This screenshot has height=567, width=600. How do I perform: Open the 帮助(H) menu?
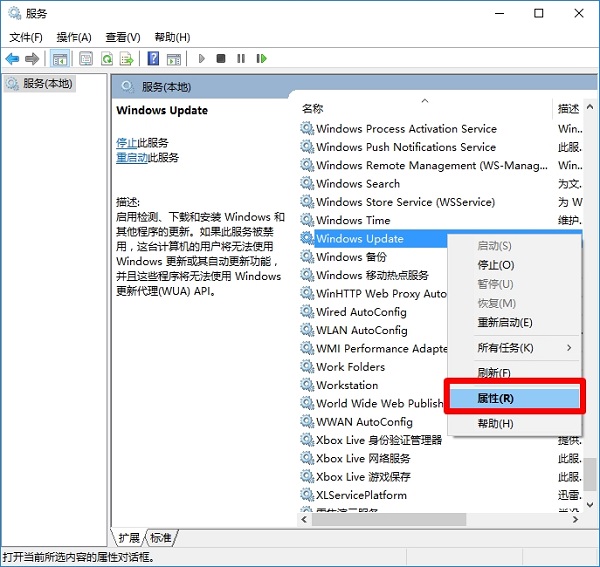coord(172,37)
